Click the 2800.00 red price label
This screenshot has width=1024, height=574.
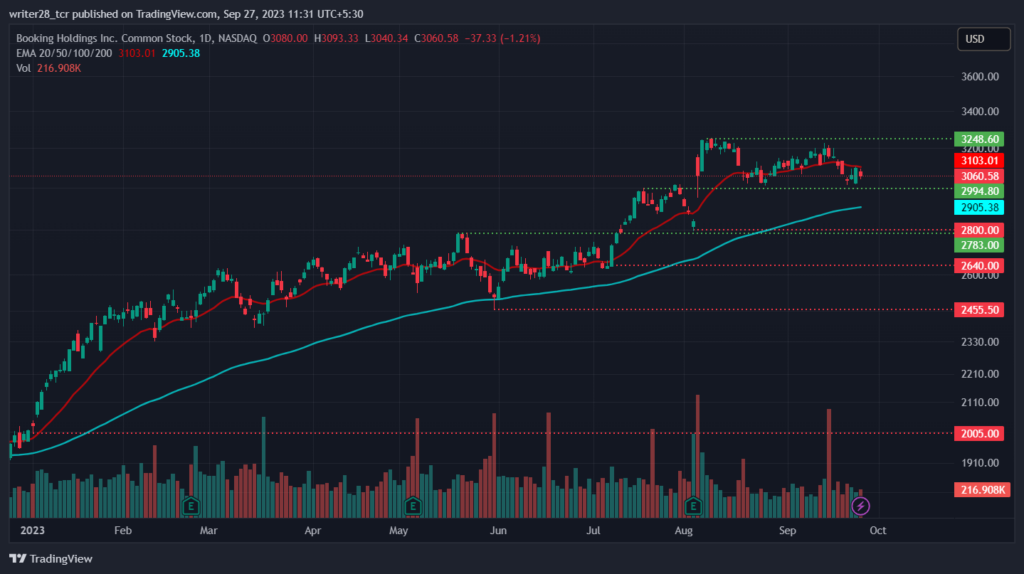(x=979, y=230)
